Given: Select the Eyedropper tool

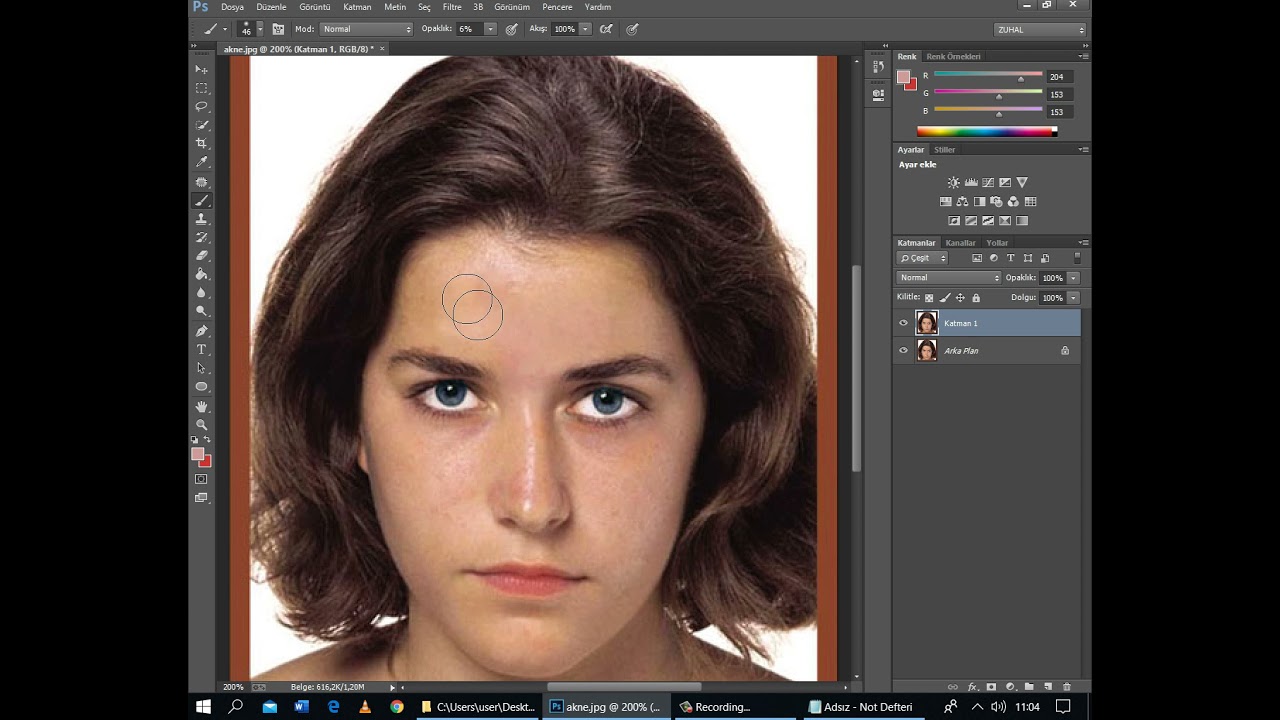Looking at the screenshot, I should click(x=201, y=162).
